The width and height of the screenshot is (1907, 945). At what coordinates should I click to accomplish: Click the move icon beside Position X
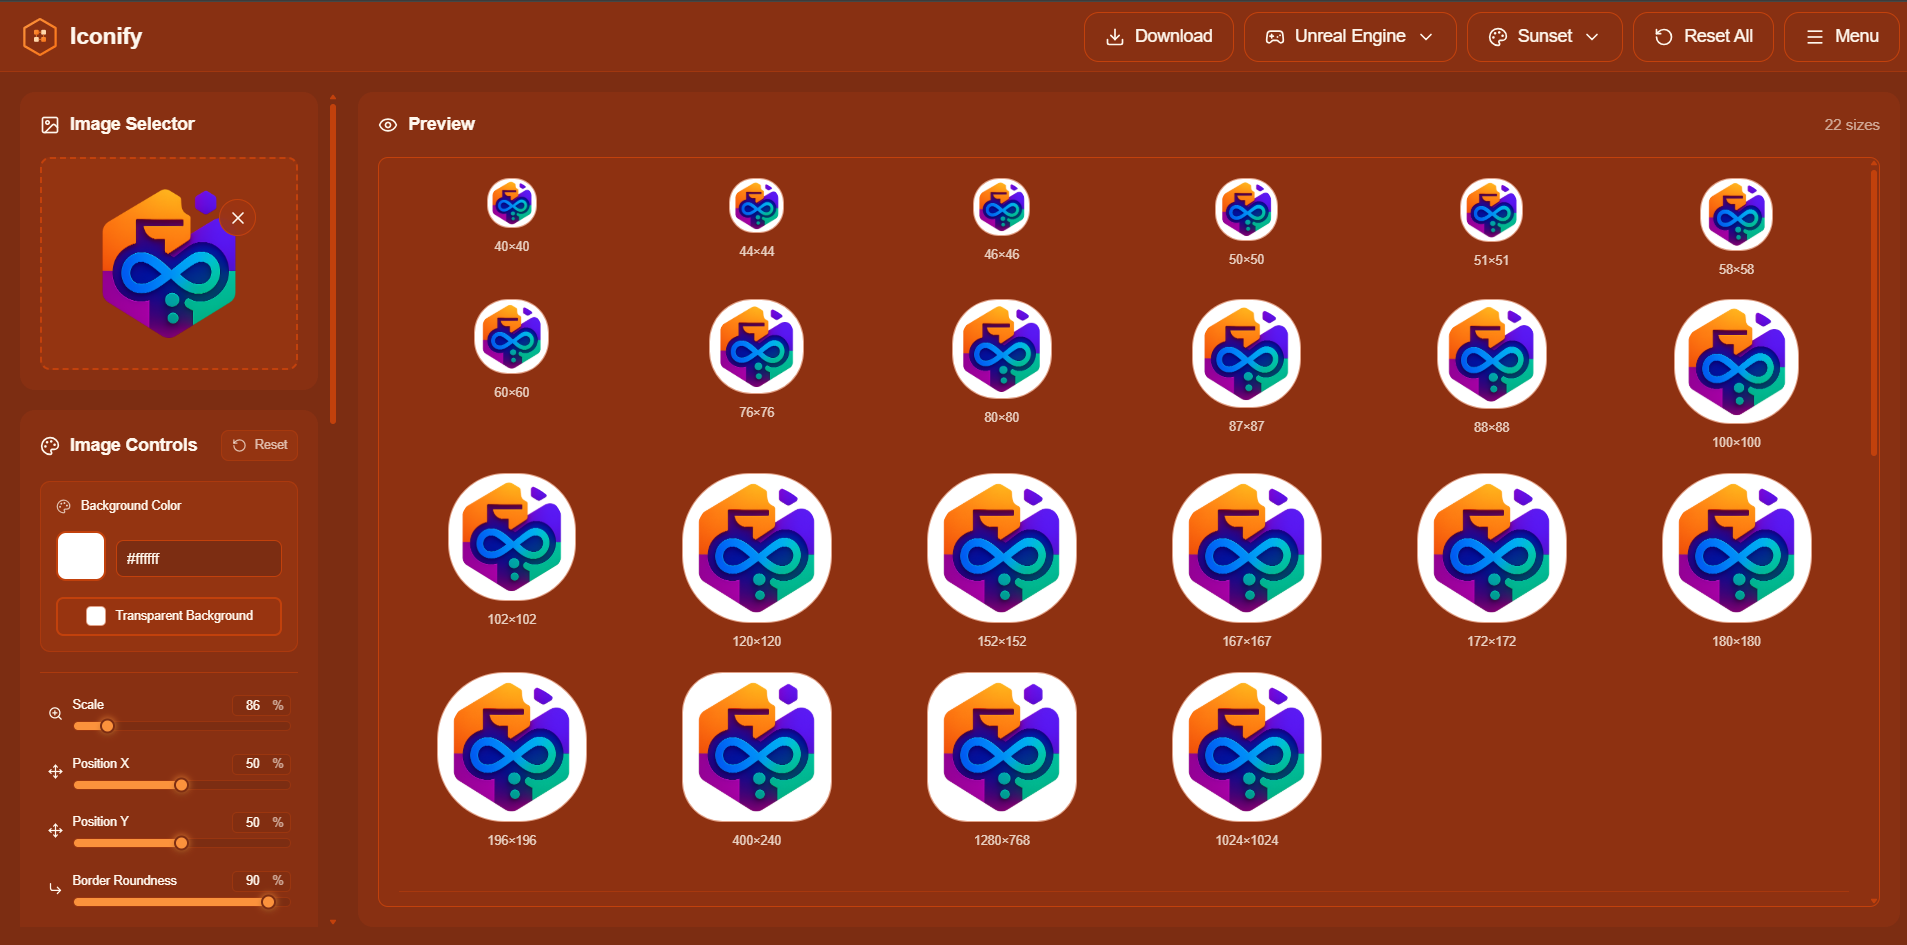[56, 771]
